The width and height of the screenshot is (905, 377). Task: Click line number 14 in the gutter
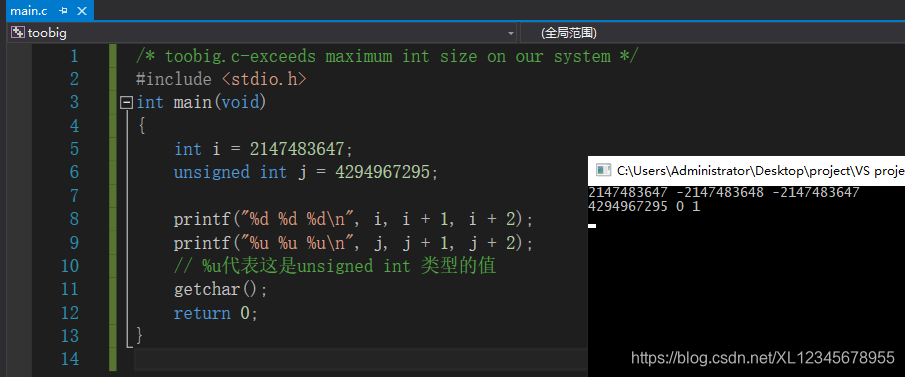click(x=69, y=359)
